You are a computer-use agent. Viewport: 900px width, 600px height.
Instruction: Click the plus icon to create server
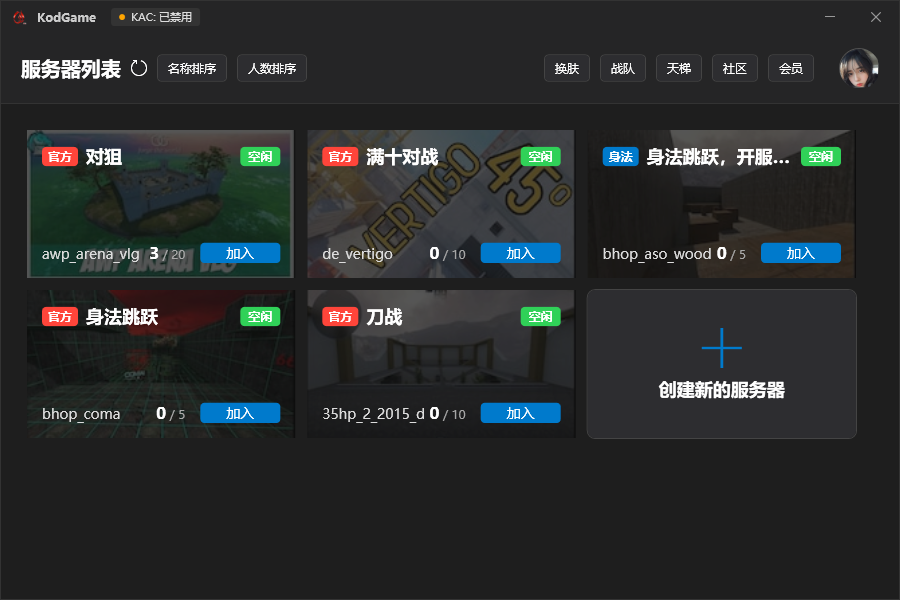(721, 347)
